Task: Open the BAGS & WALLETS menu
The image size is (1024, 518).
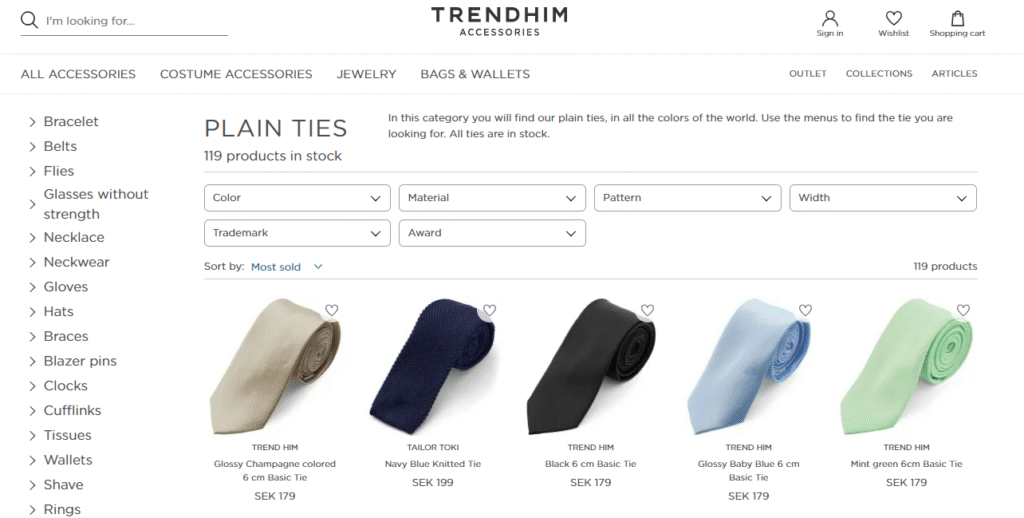Action: [x=475, y=74]
